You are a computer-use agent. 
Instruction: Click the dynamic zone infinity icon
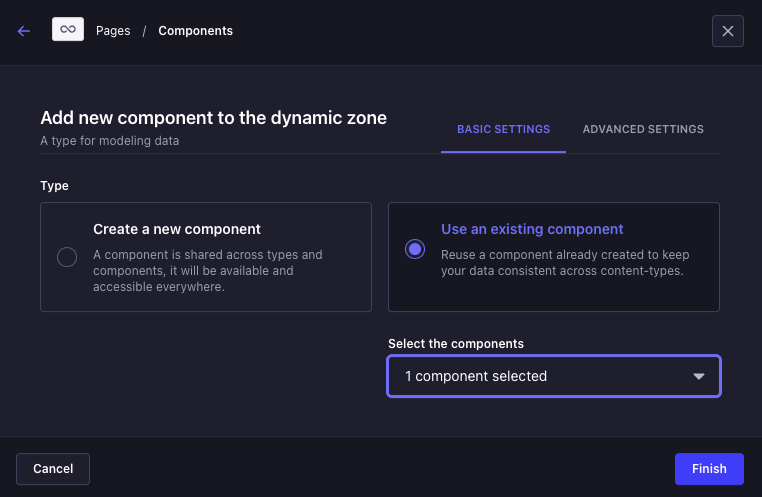click(68, 30)
